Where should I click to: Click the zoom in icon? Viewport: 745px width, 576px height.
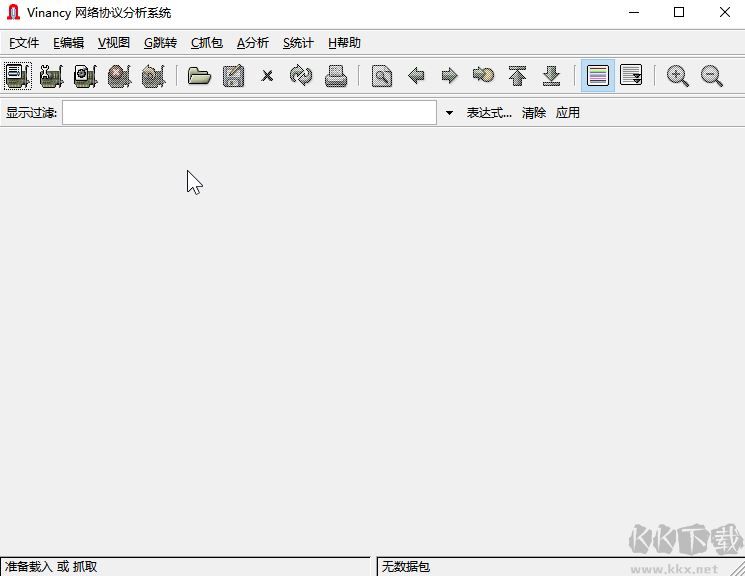pyautogui.click(x=678, y=76)
